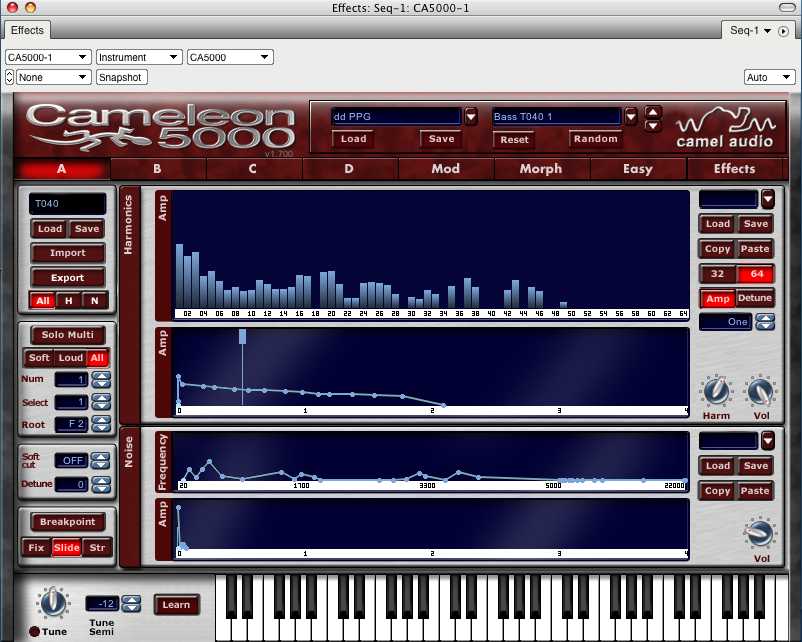The width and height of the screenshot is (802, 642).
Task: Select the All voice filter toggle above Solo Multi
Action: (x=43, y=301)
